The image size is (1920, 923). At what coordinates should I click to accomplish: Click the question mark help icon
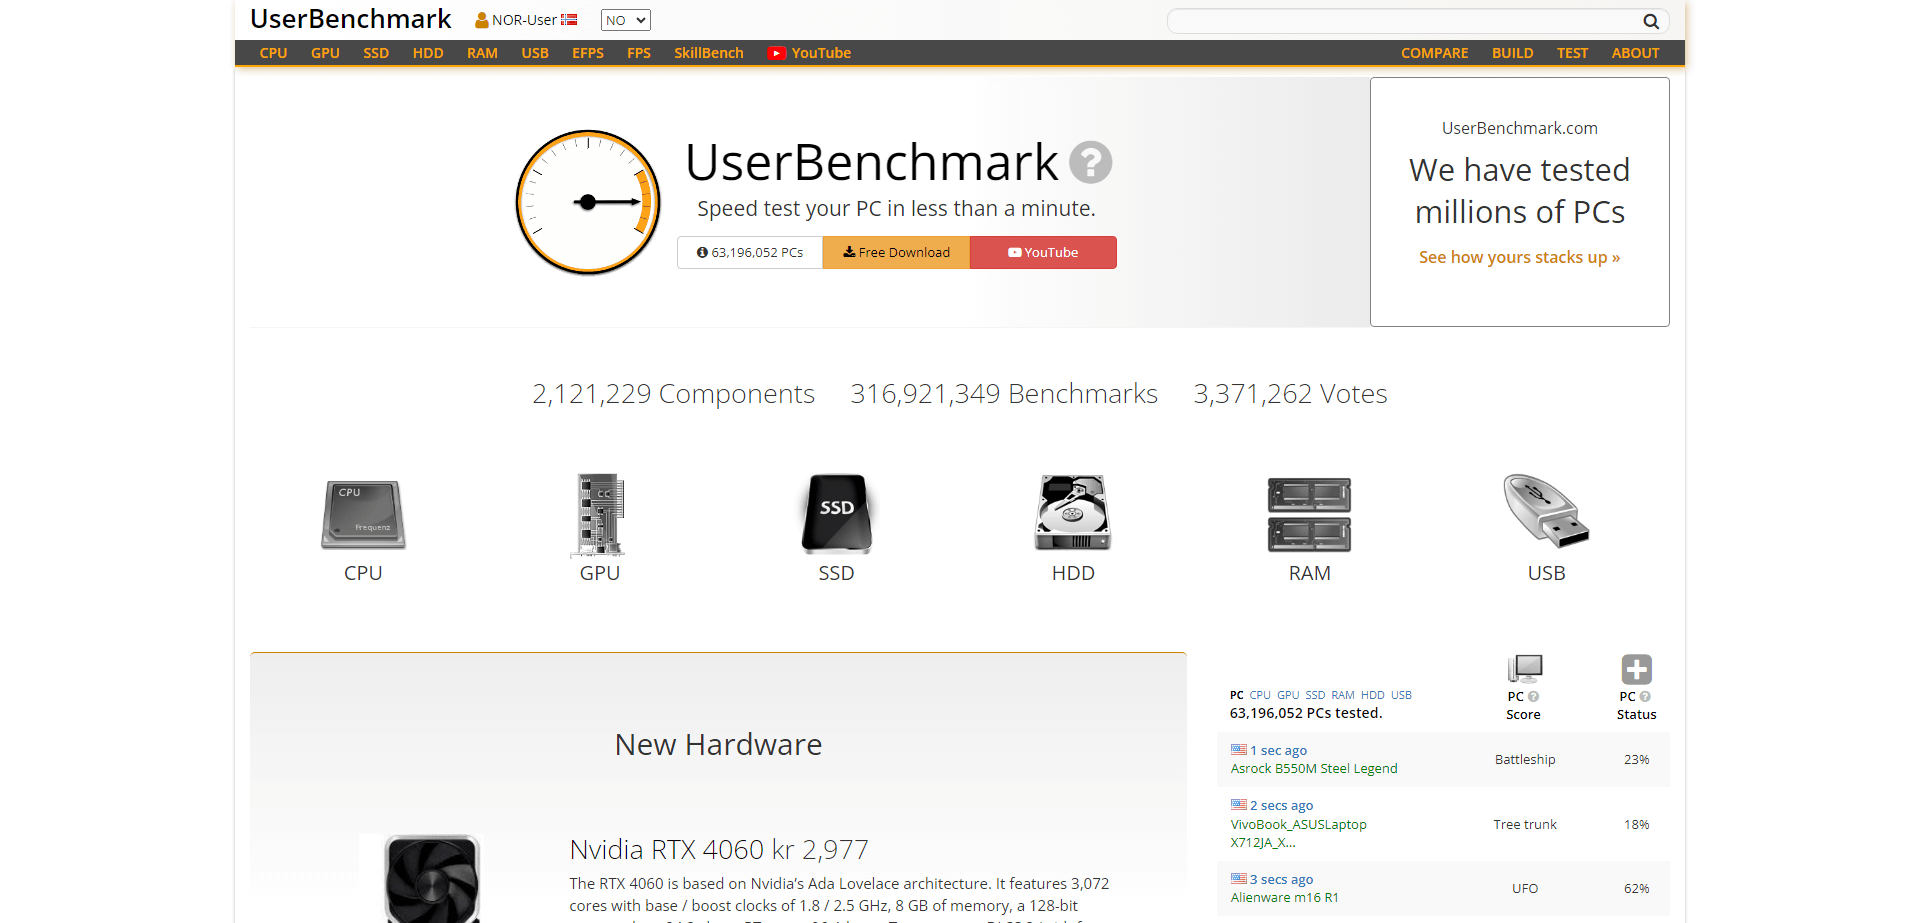pyautogui.click(x=1091, y=162)
